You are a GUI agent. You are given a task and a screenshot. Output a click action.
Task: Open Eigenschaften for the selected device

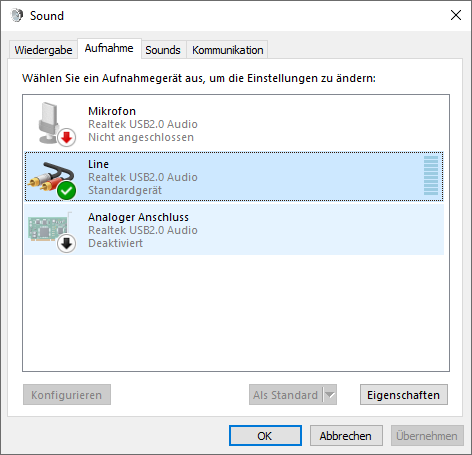point(404,395)
